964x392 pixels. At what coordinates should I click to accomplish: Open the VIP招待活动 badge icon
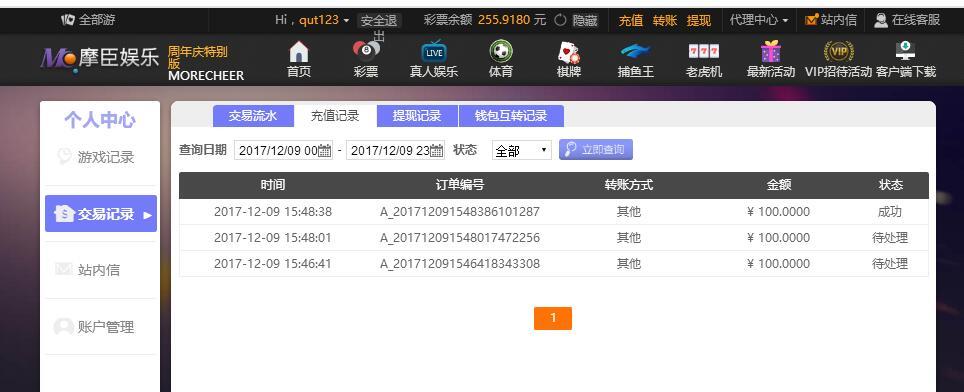tap(838, 52)
